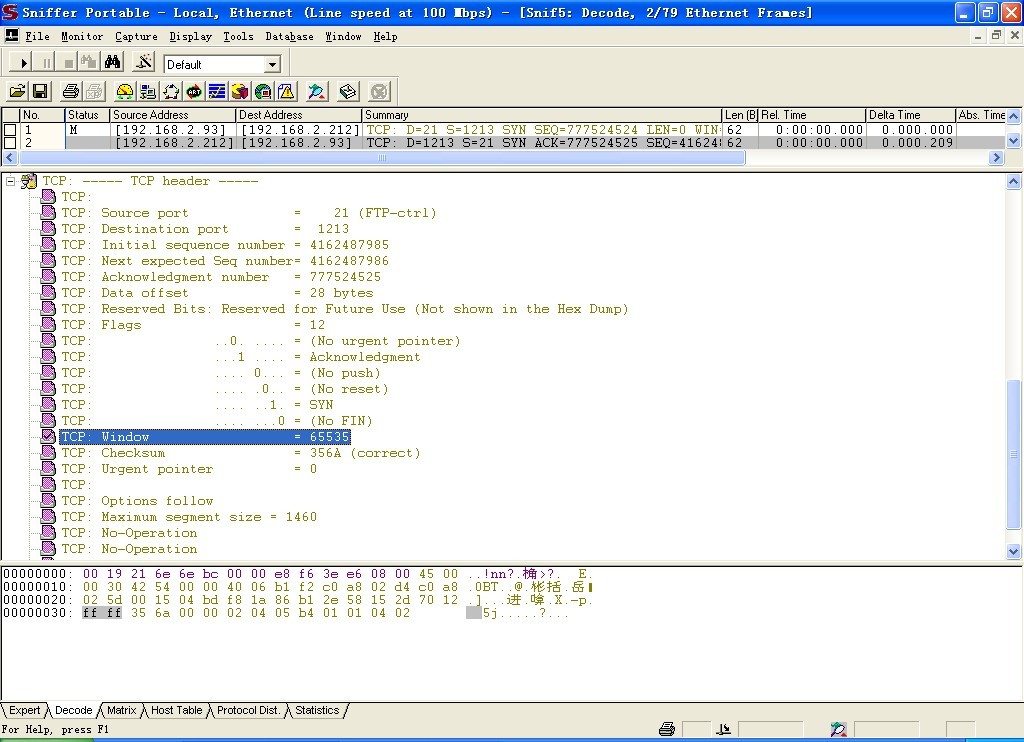Image resolution: width=1024 pixels, height=742 pixels.
Task: Click the status bar network connection icon
Action: [724, 729]
